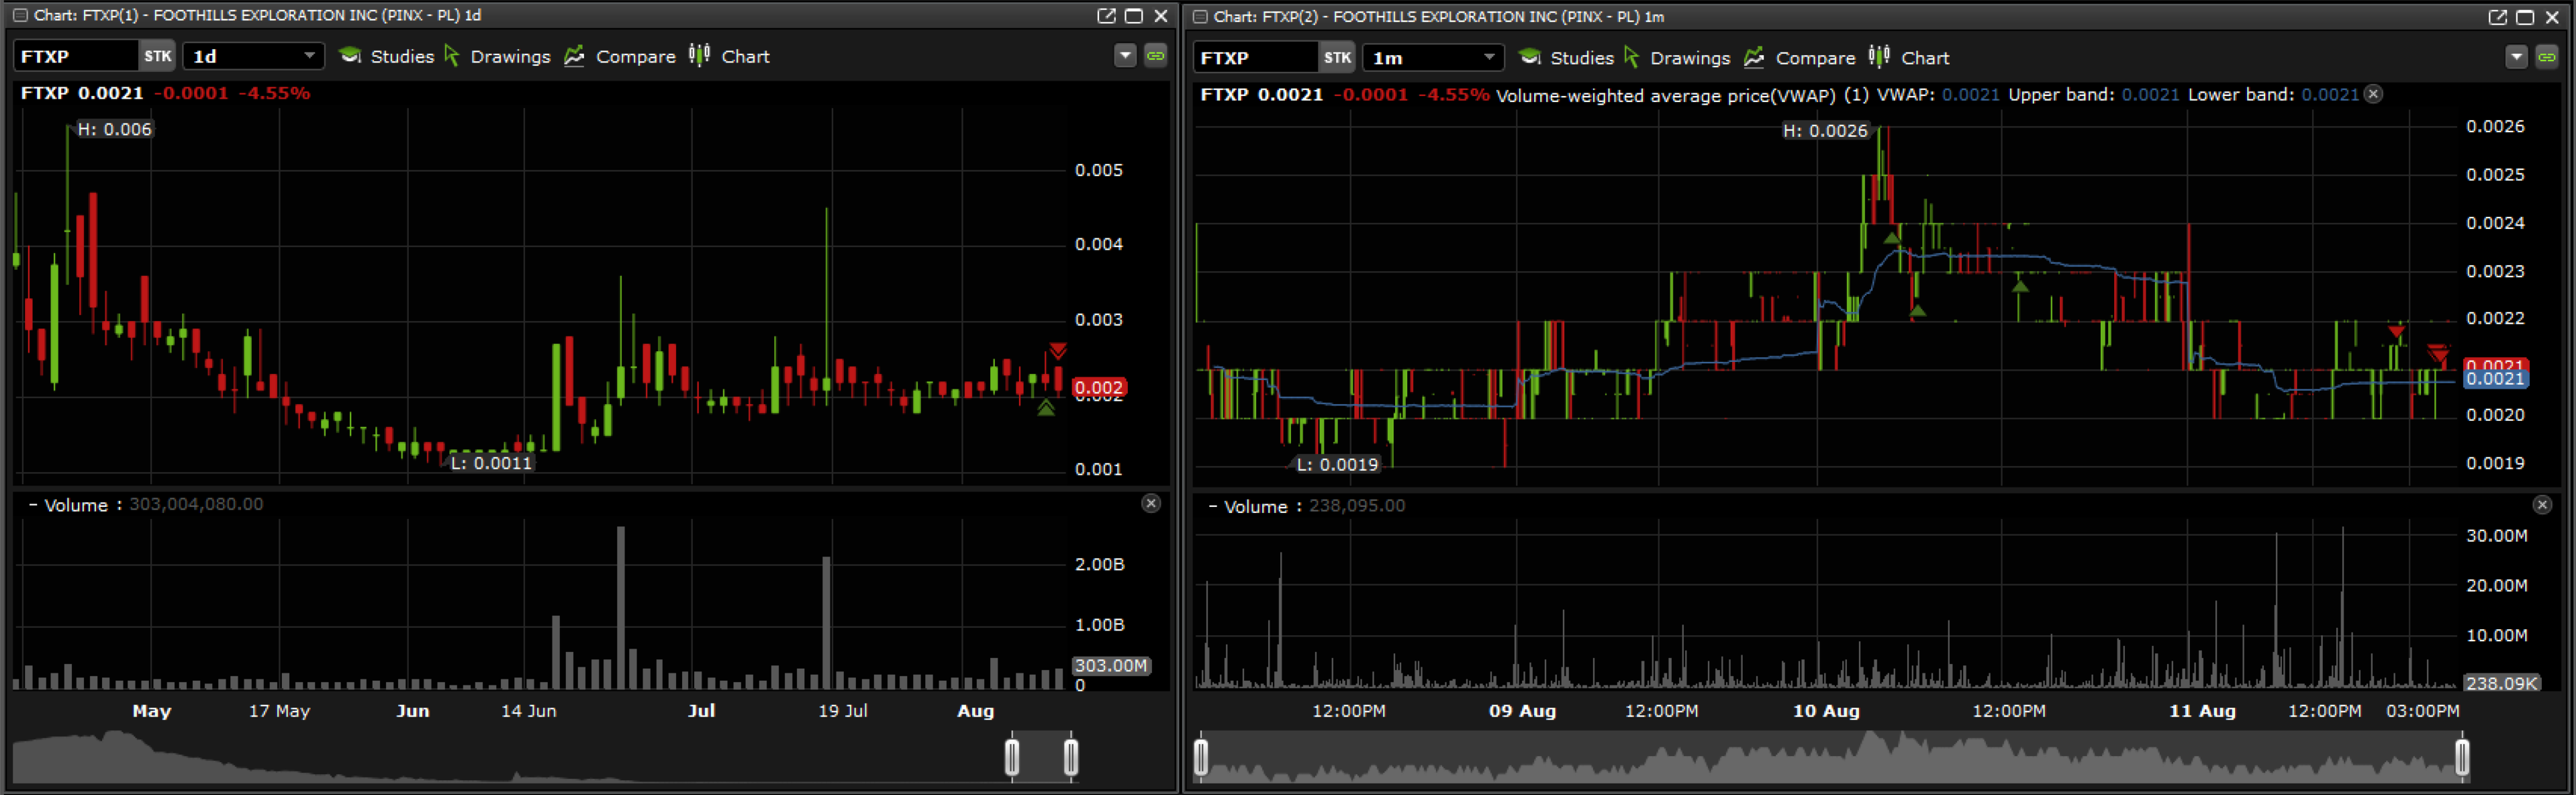Viewport: 2576px width, 795px height.
Task: Click right range slider handle in daily chart
Action: coord(1071,756)
